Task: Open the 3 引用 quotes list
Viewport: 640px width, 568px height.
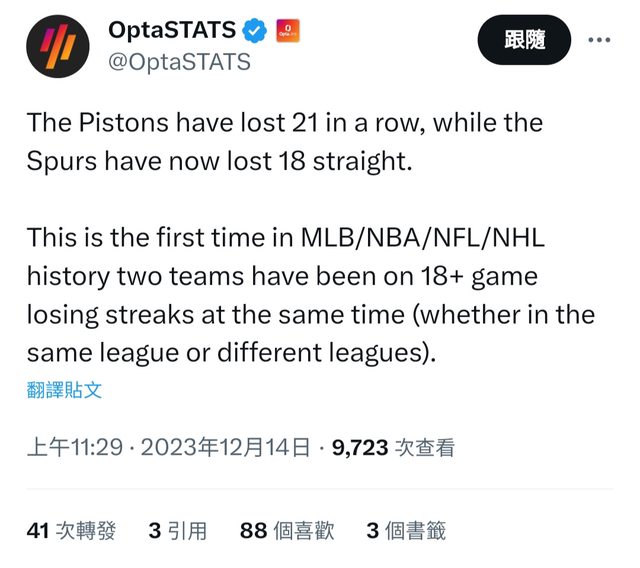Action: click(x=177, y=531)
